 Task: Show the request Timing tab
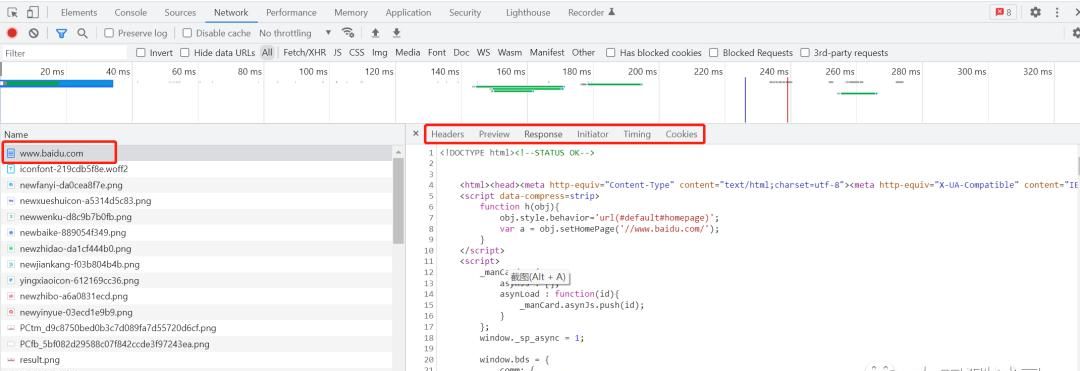pyautogui.click(x=637, y=134)
